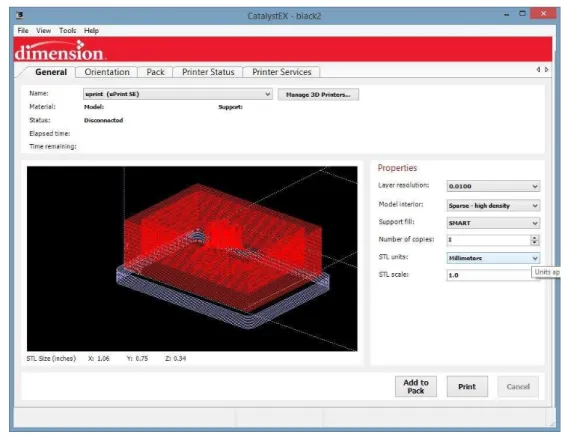The image size is (565, 438).
Task: Decrease the number of copies with down arrow
Action: [535, 243]
